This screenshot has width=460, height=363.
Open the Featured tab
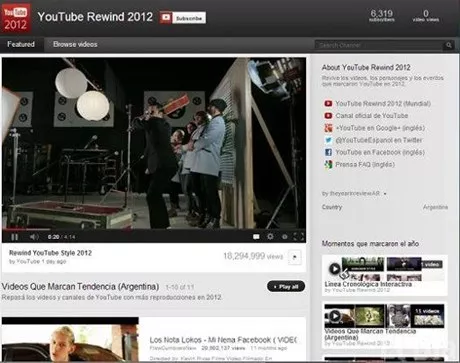[x=21, y=44]
